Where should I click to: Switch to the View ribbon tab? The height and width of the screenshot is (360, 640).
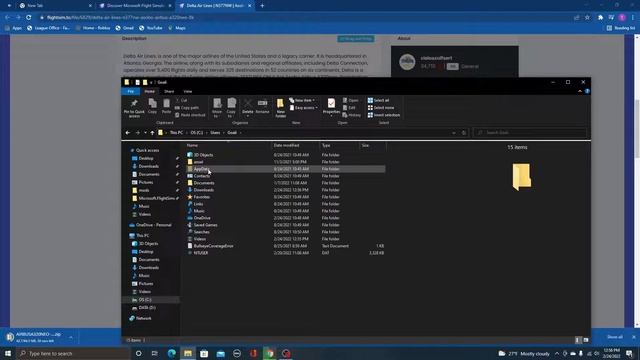[x=187, y=91]
